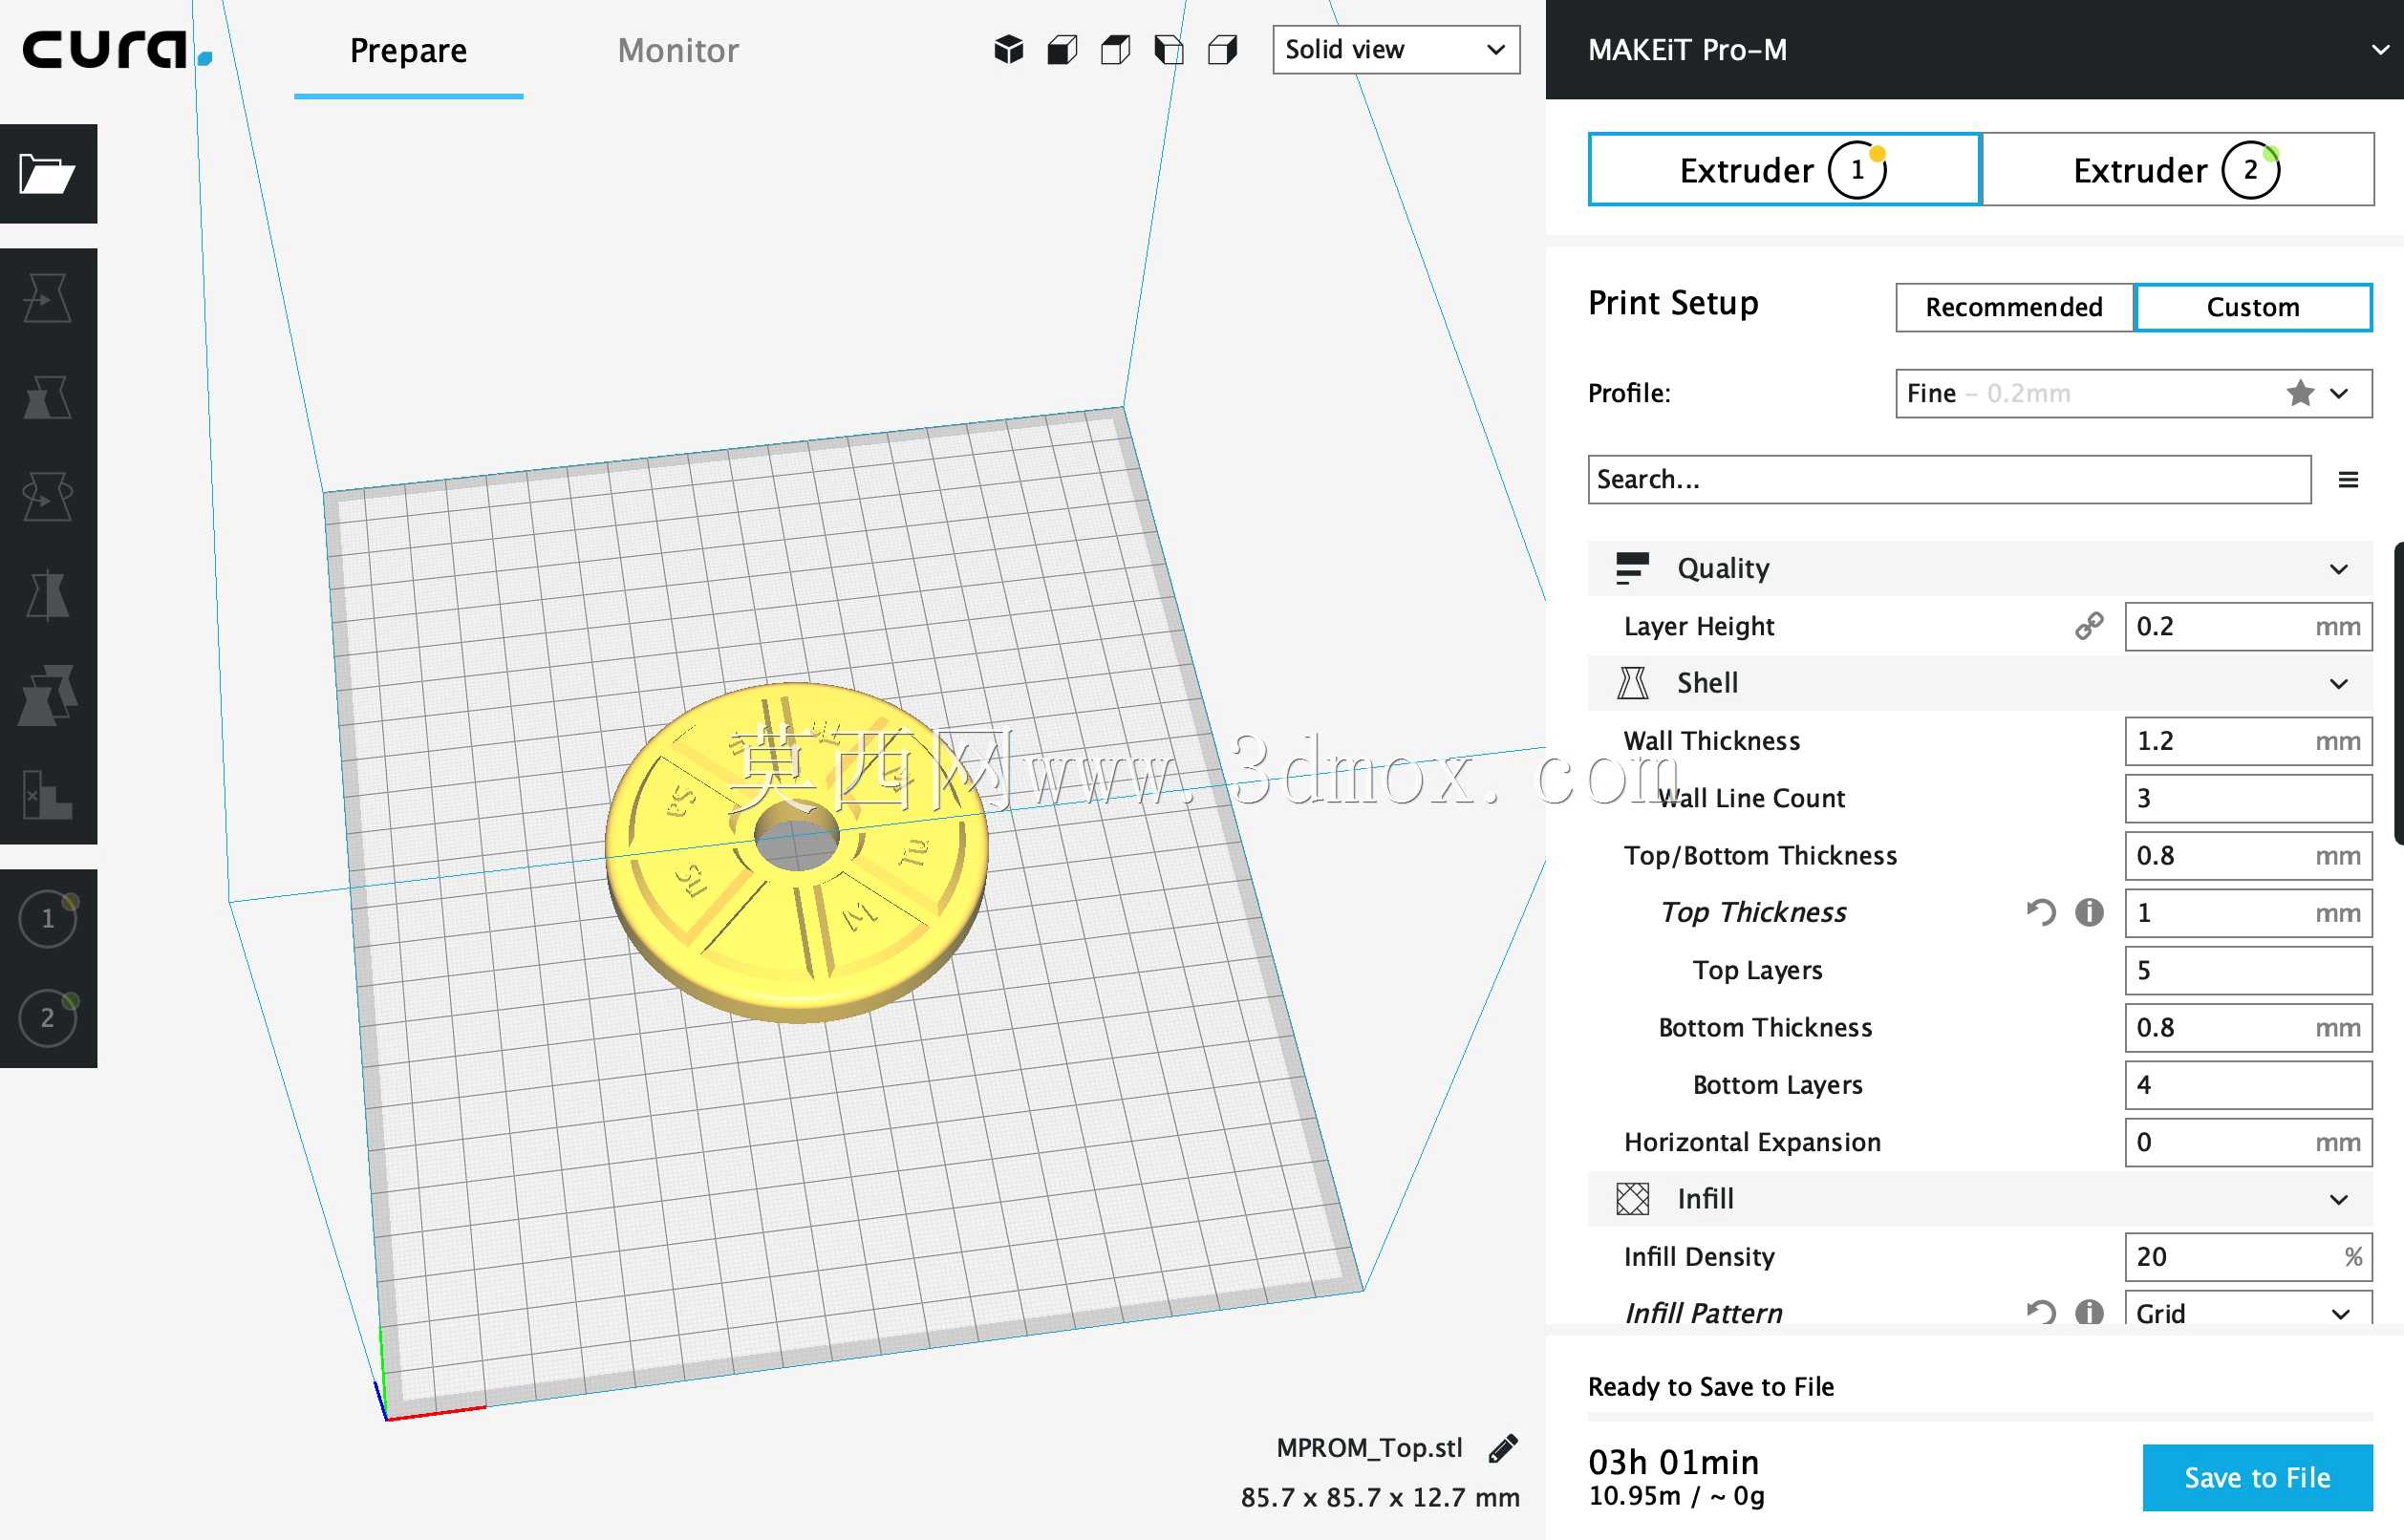2404x1540 pixels.
Task: Rename model with pencil icon
Action: point(1503,1449)
